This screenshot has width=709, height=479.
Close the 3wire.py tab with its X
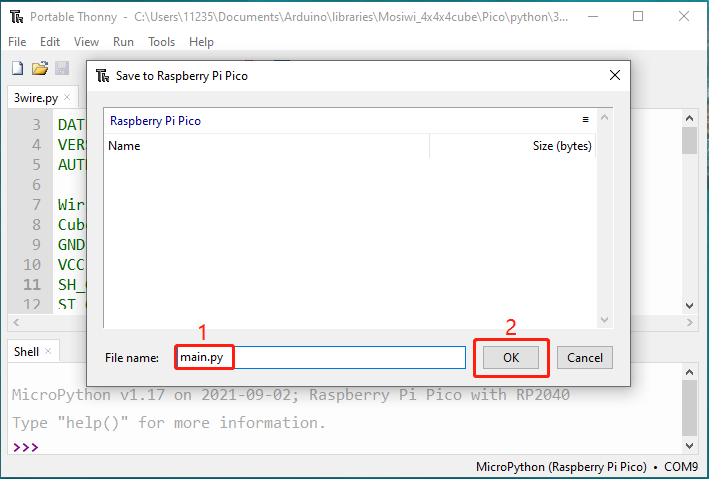(67, 97)
